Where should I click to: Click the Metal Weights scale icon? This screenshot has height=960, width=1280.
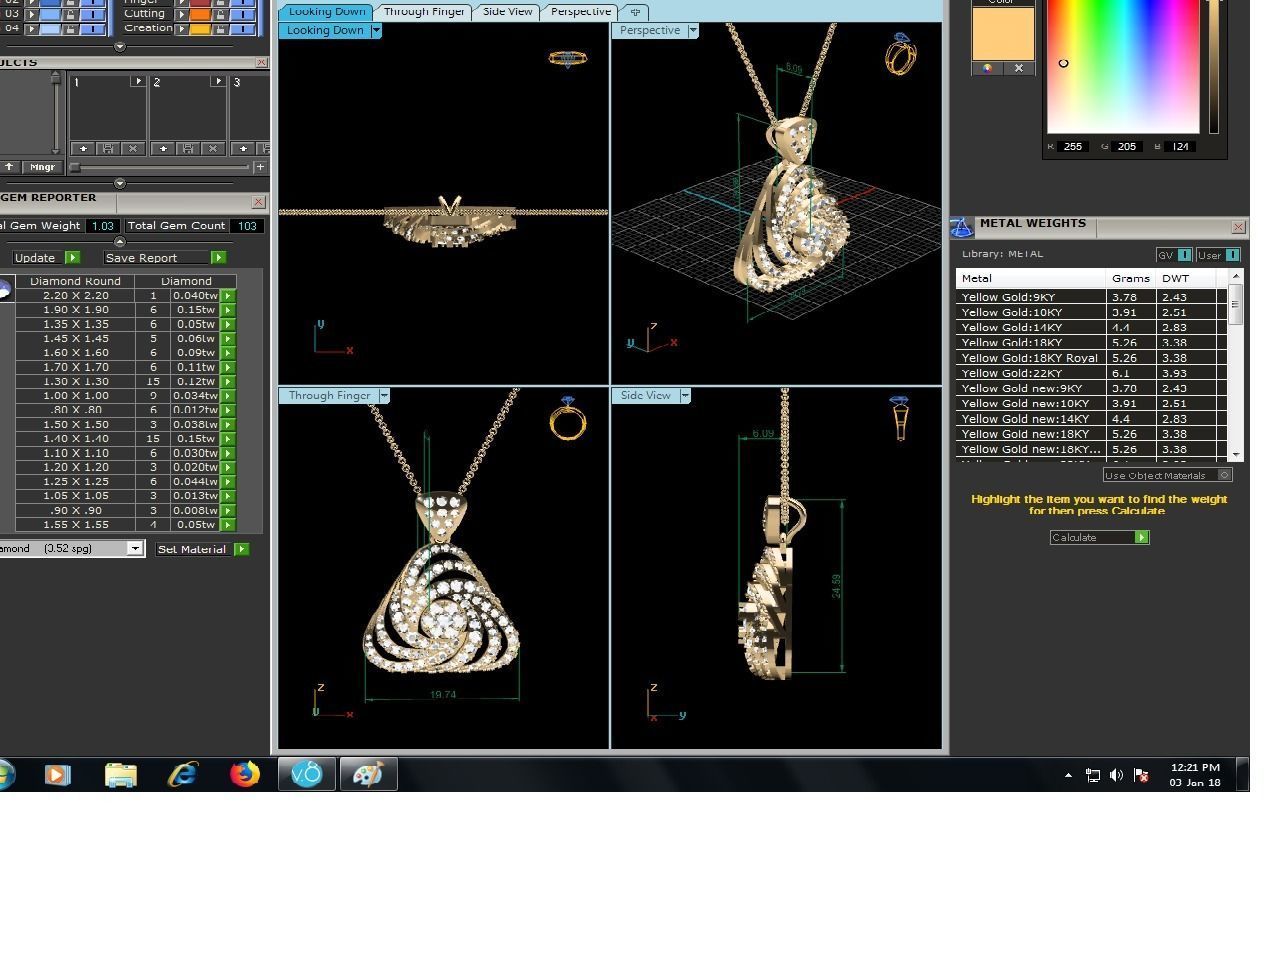[962, 227]
